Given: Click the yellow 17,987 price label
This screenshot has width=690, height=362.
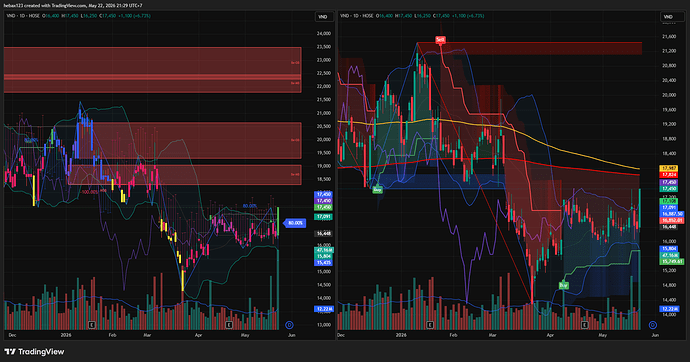Looking at the screenshot, I should (668, 168).
